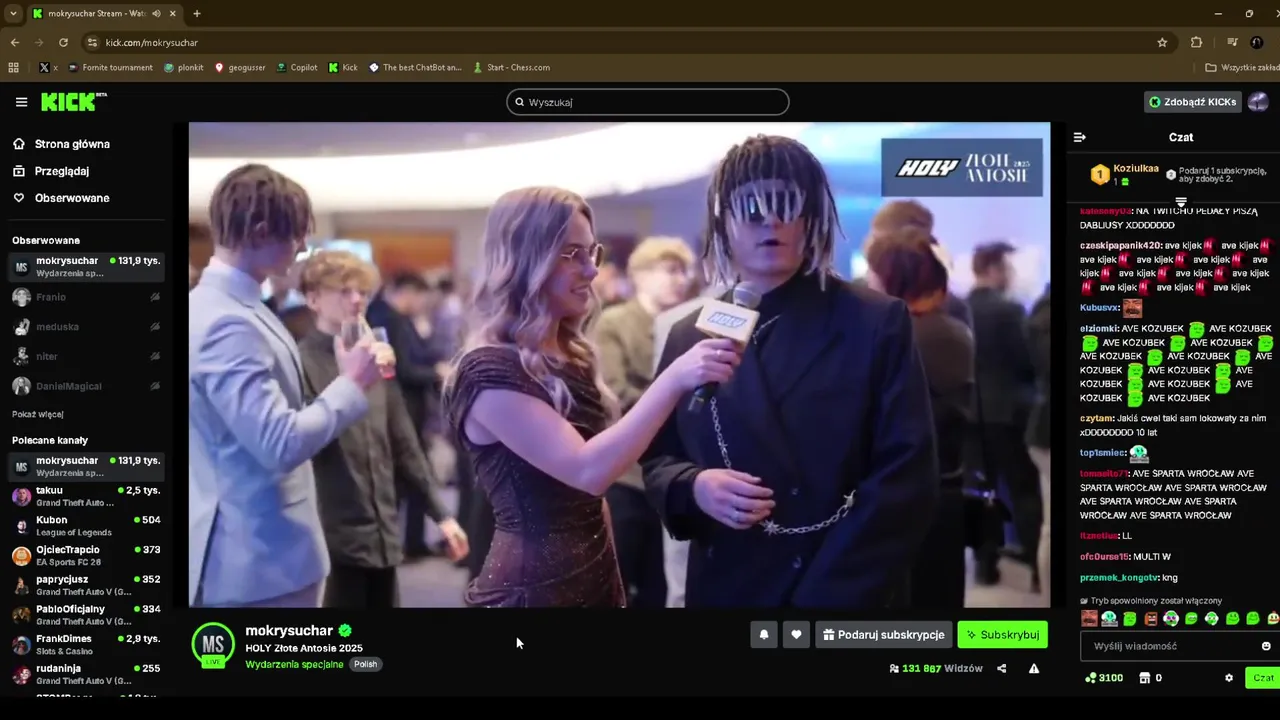Click the stream video player

pos(619,365)
